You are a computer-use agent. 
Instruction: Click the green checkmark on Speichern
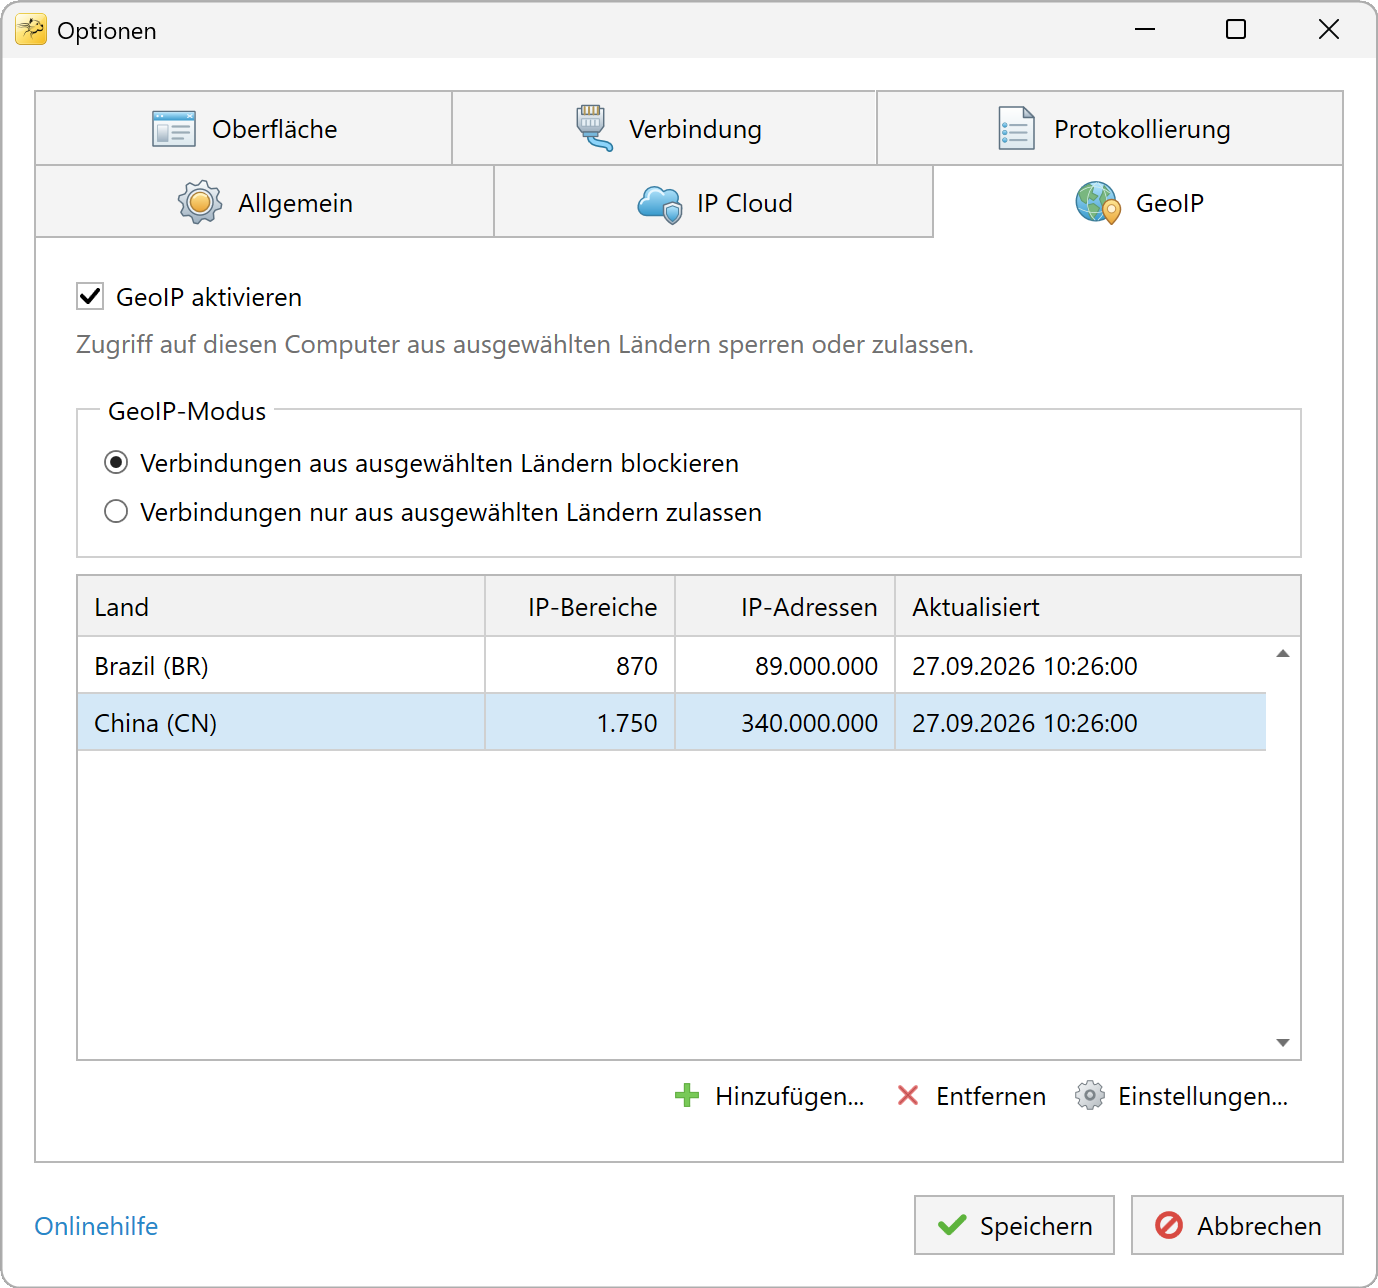coord(952,1225)
